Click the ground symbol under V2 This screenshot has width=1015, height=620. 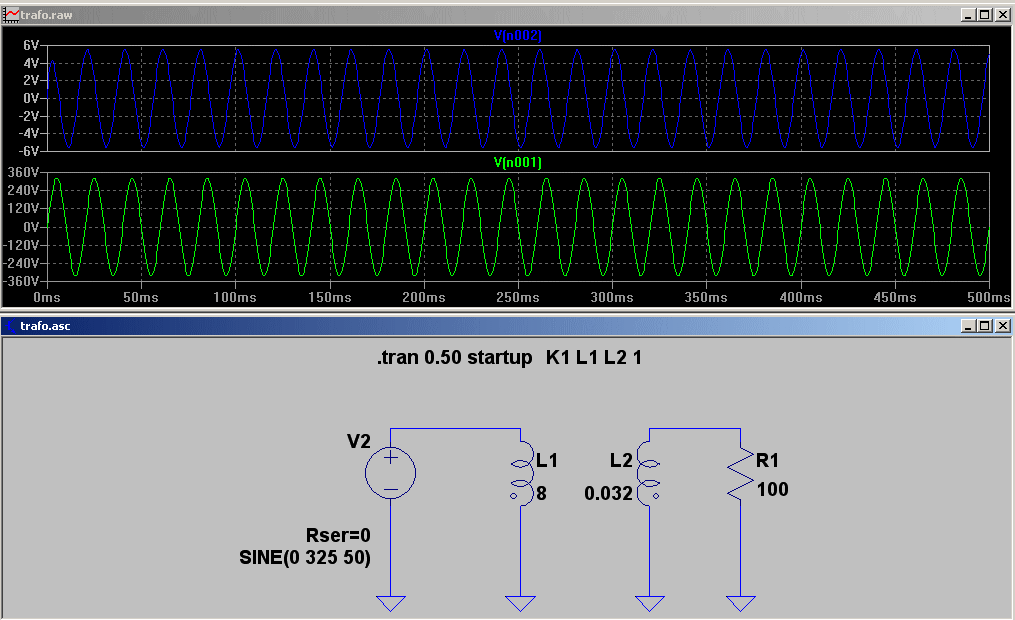pos(390,603)
